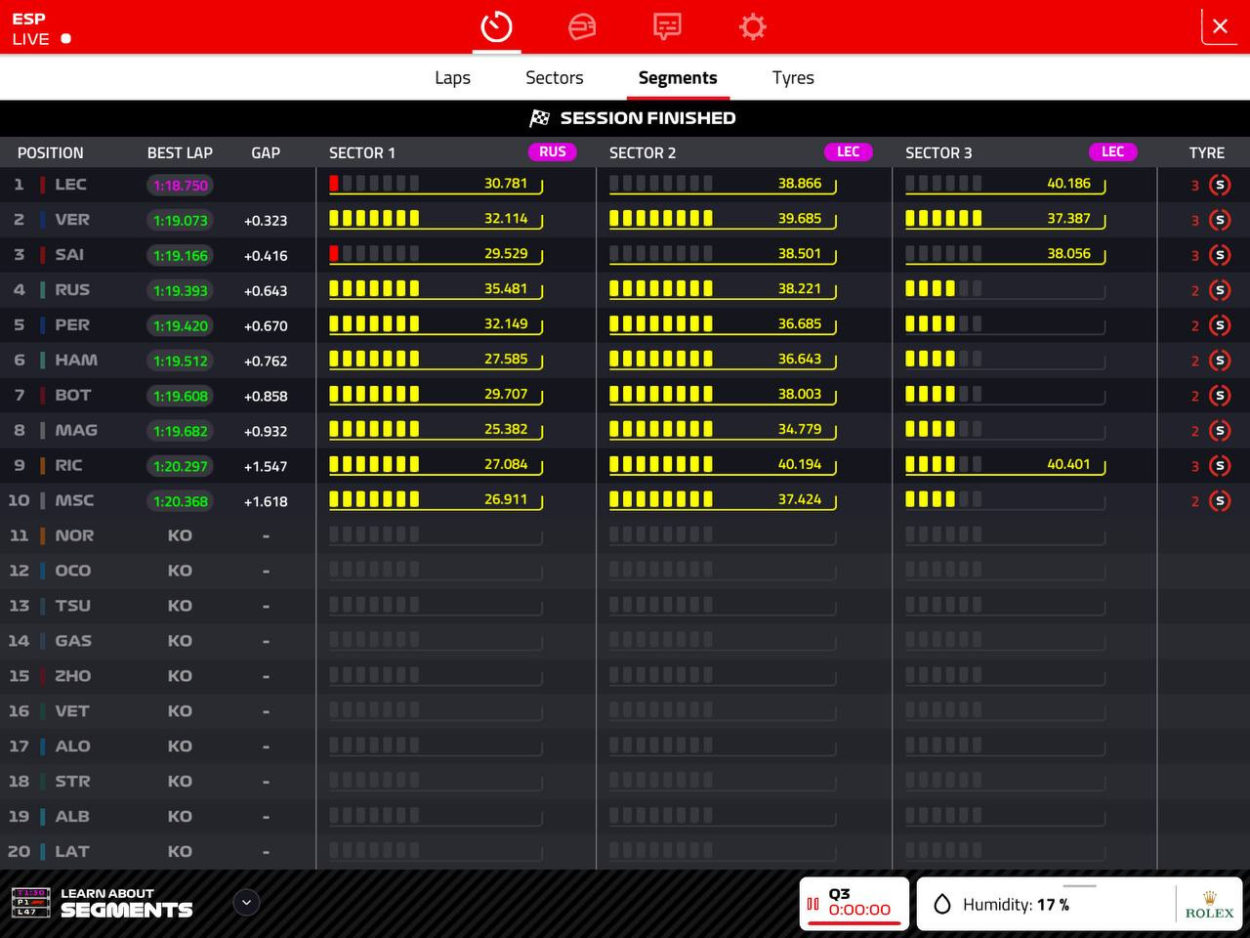The image size is (1250, 938).
Task: Click the LEC badge in Sector 3 header
Action: tap(1113, 152)
